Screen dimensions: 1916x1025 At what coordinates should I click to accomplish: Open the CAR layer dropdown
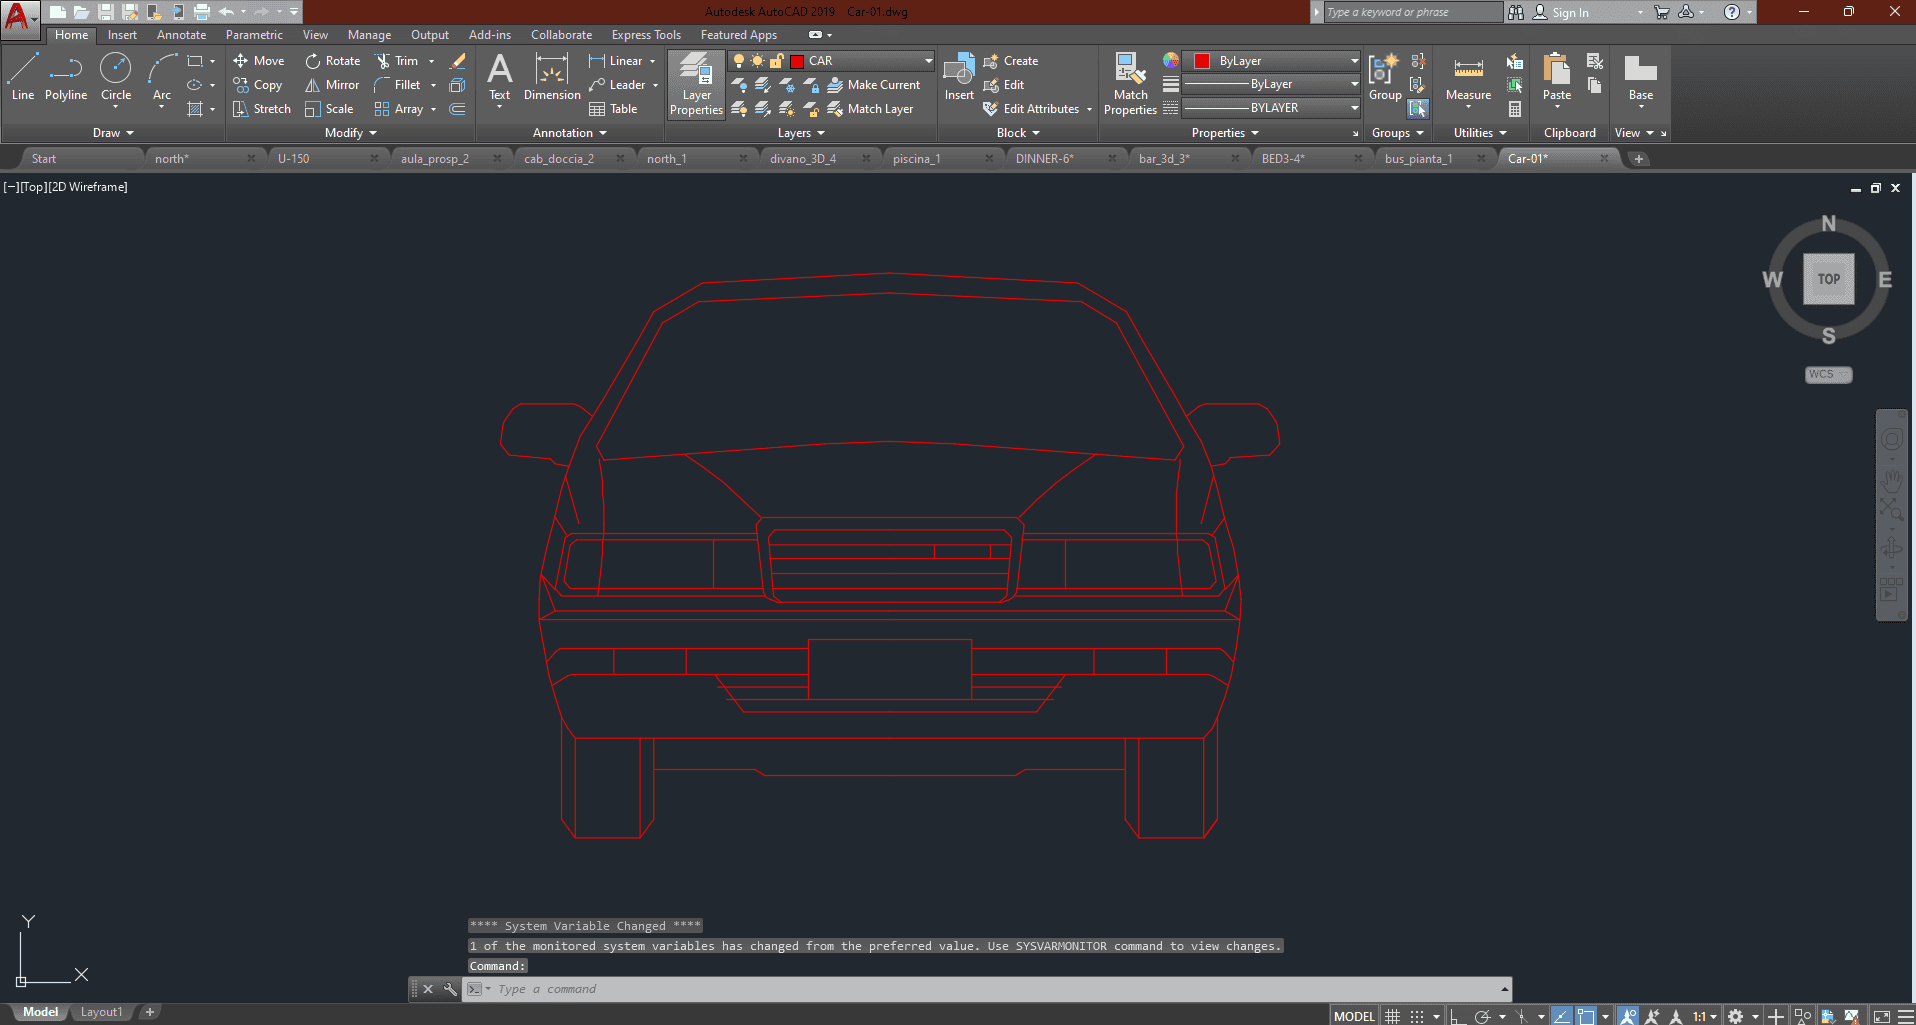pos(928,61)
